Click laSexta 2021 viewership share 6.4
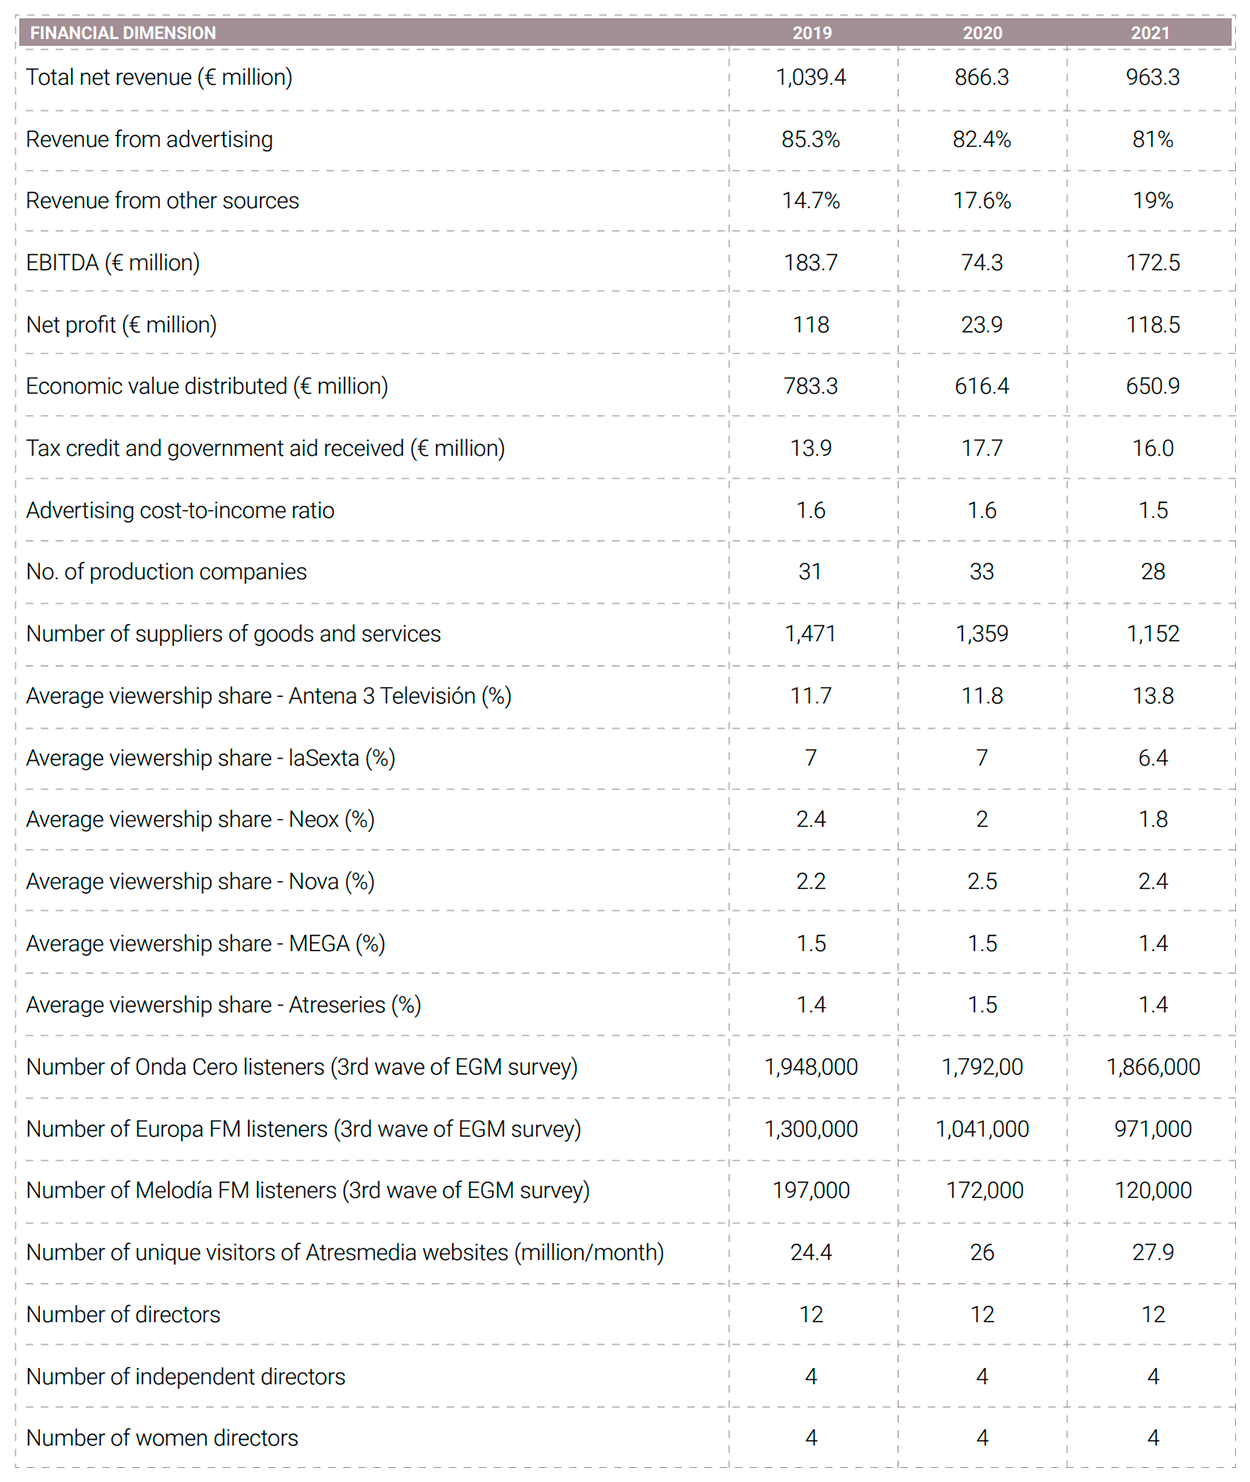 coord(1153,758)
